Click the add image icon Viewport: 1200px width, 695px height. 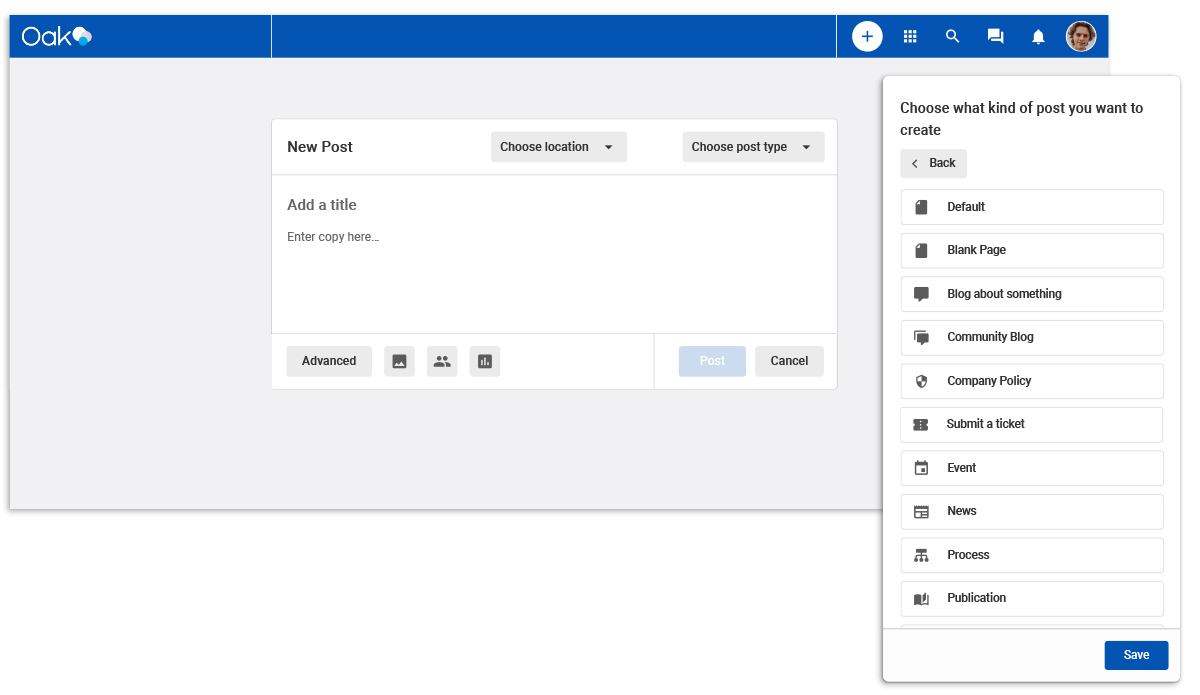pyautogui.click(x=399, y=361)
